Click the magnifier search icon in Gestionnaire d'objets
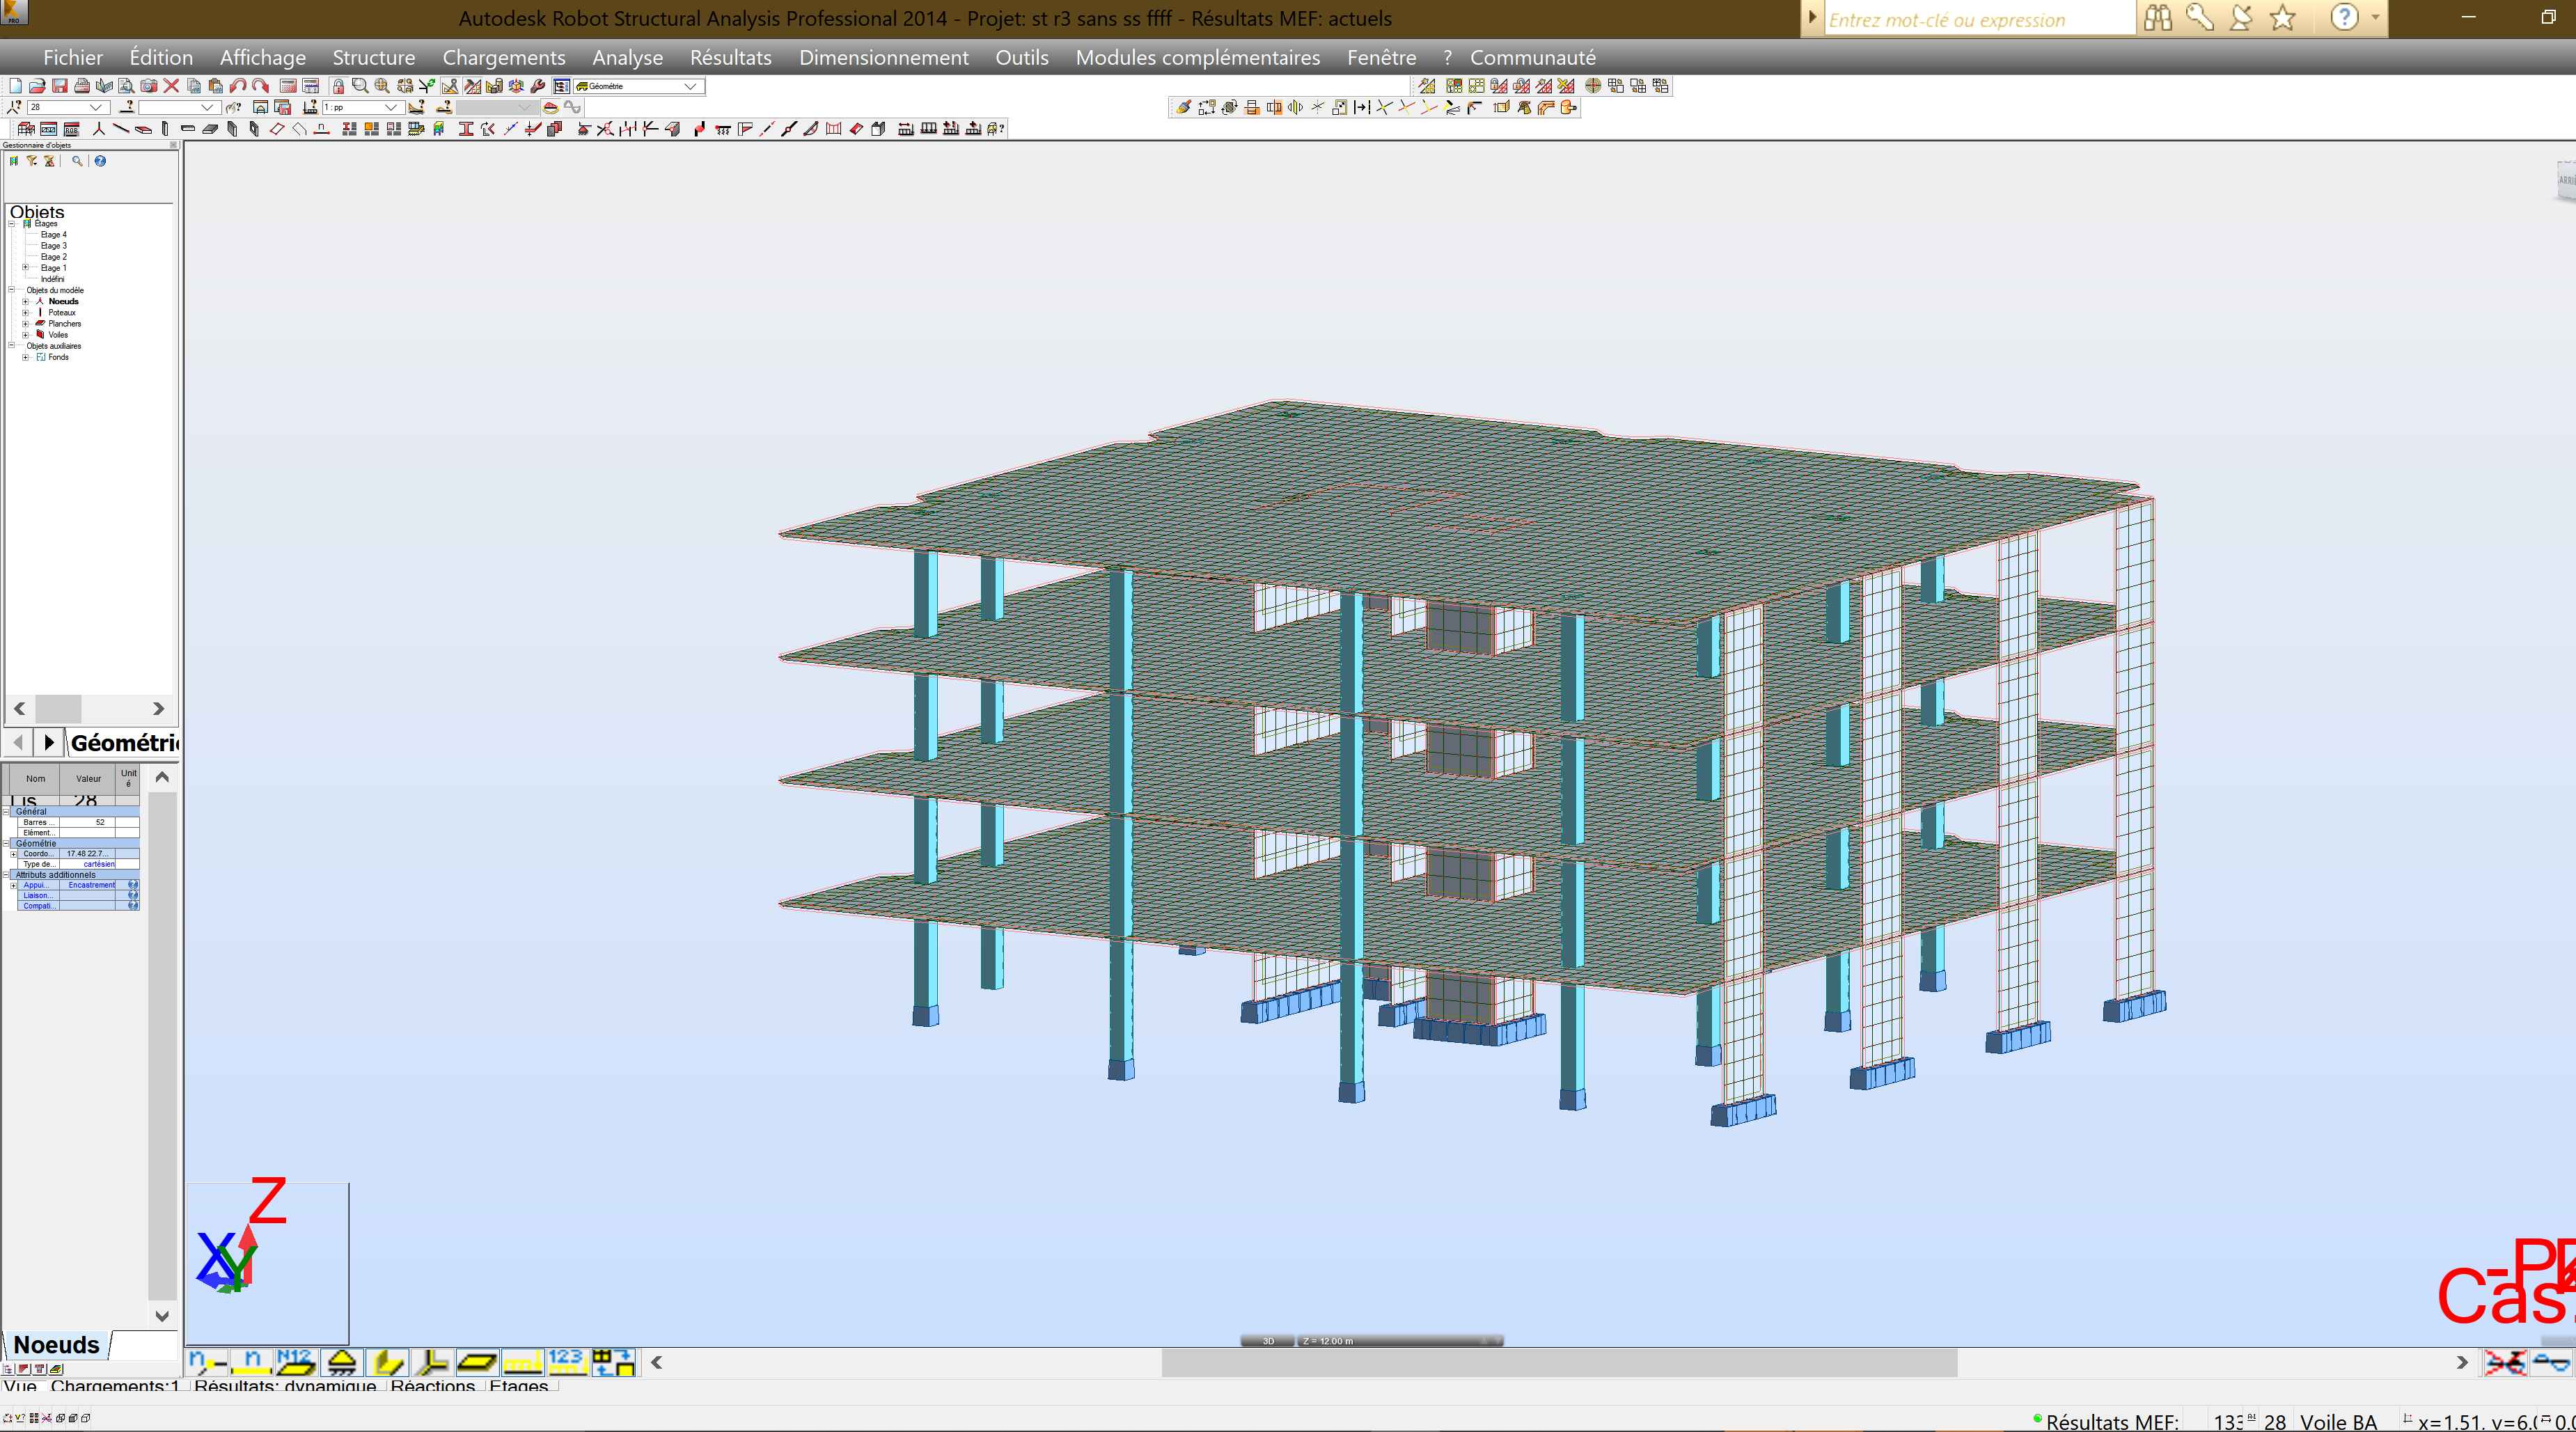The height and width of the screenshot is (1432, 2576). pos(77,161)
